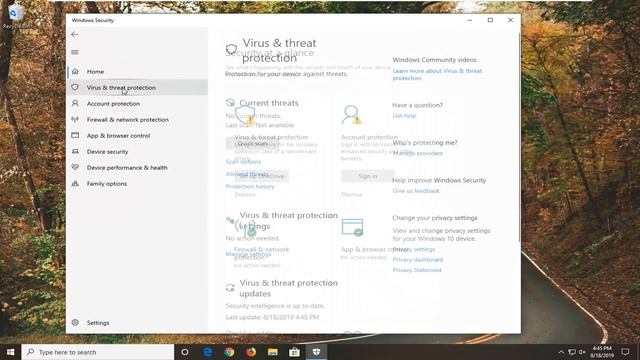Open Device performance & health in sidebar
This screenshot has height=360, width=640.
[137, 167]
